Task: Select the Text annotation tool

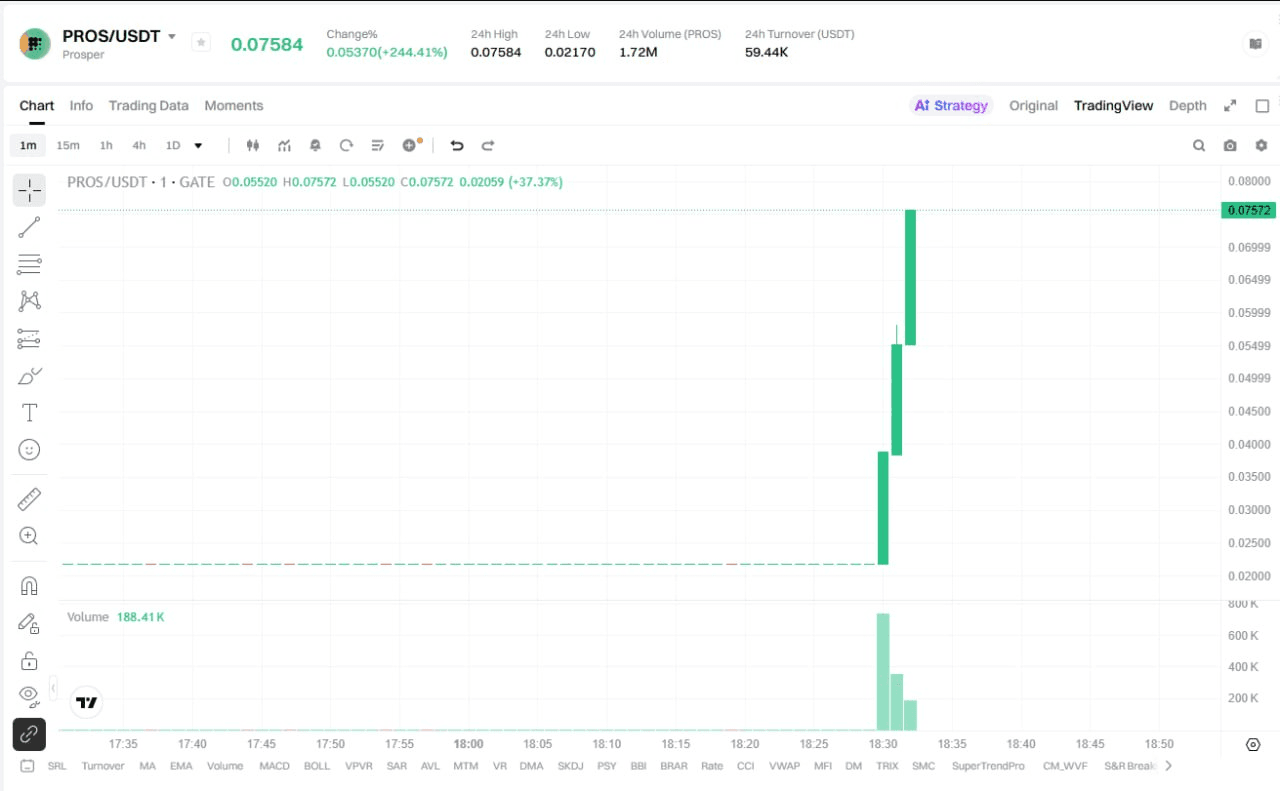Action: click(29, 413)
